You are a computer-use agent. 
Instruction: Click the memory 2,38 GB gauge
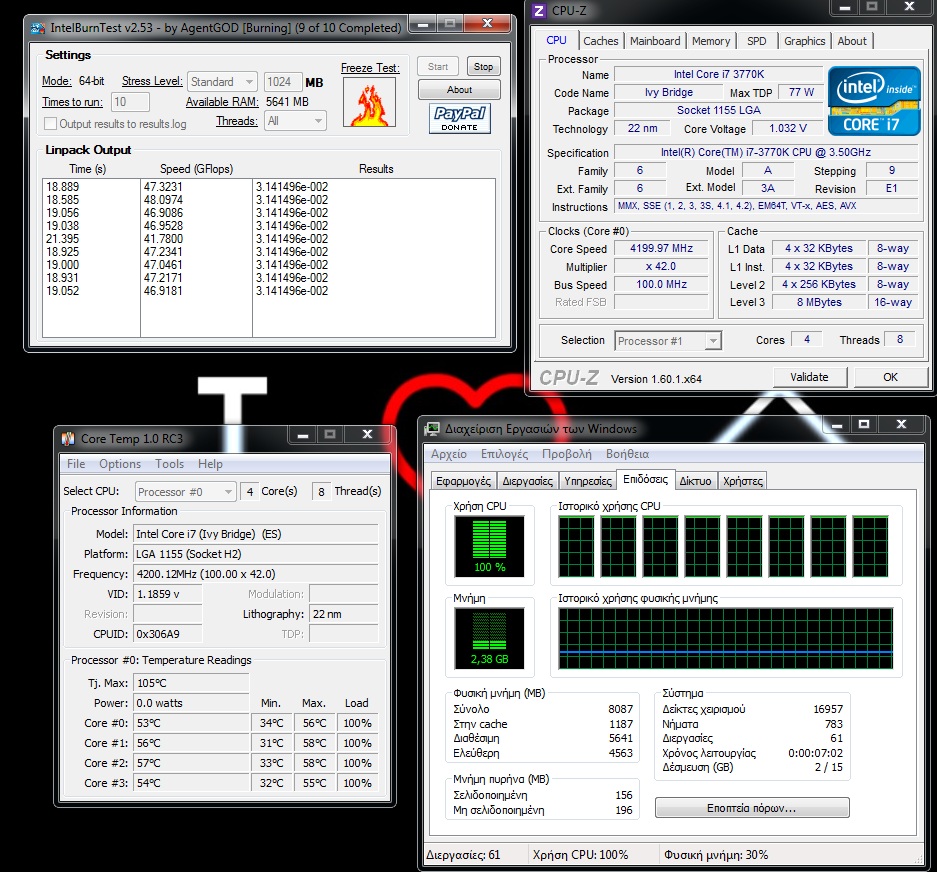point(489,638)
